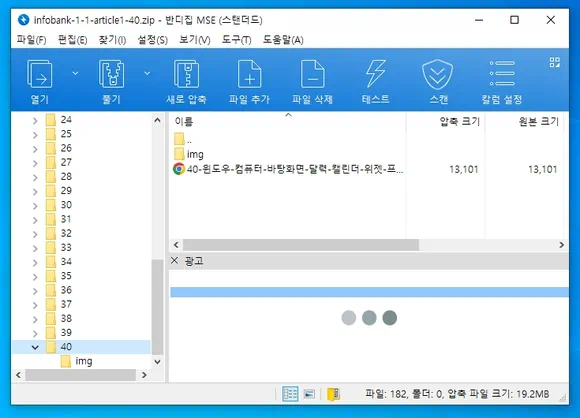
Task: Click the blue ad banner bar
Action: click(369, 292)
